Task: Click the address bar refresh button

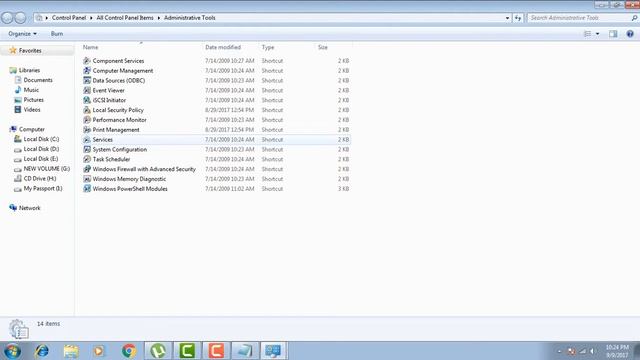Action: pyautogui.click(x=518, y=18)
